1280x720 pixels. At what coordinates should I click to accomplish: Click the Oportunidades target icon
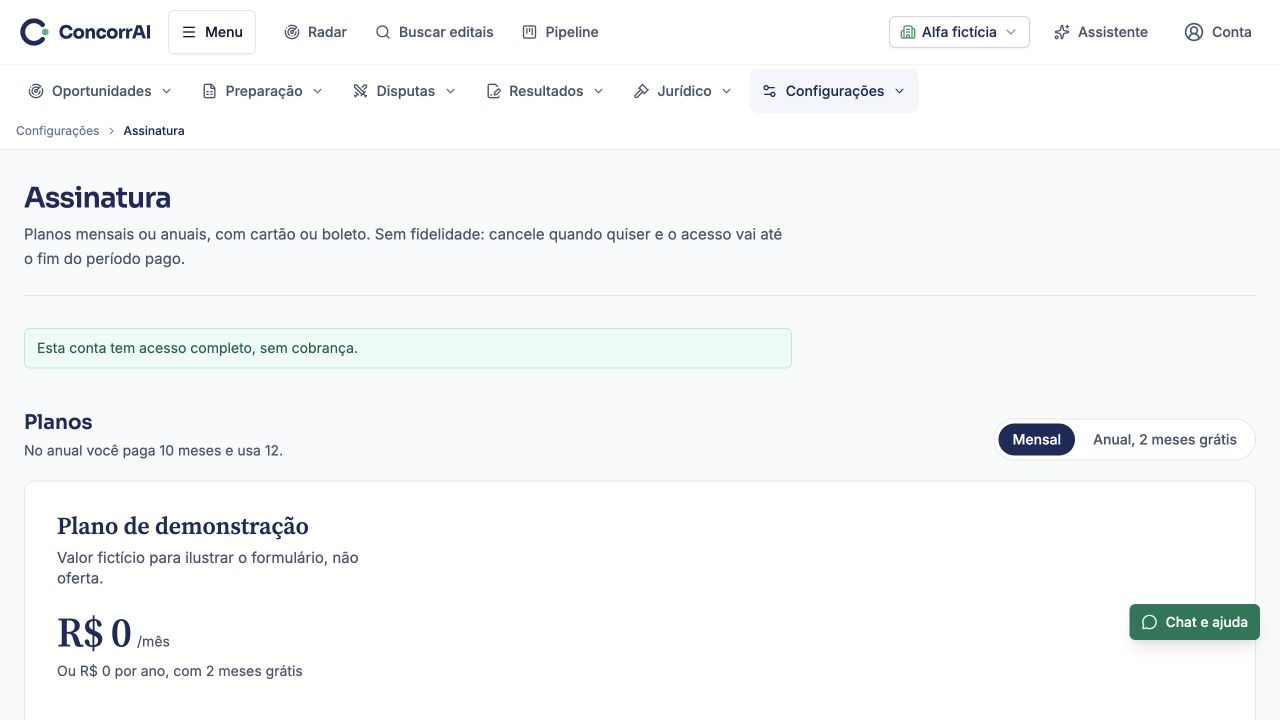tap(36, 91)
